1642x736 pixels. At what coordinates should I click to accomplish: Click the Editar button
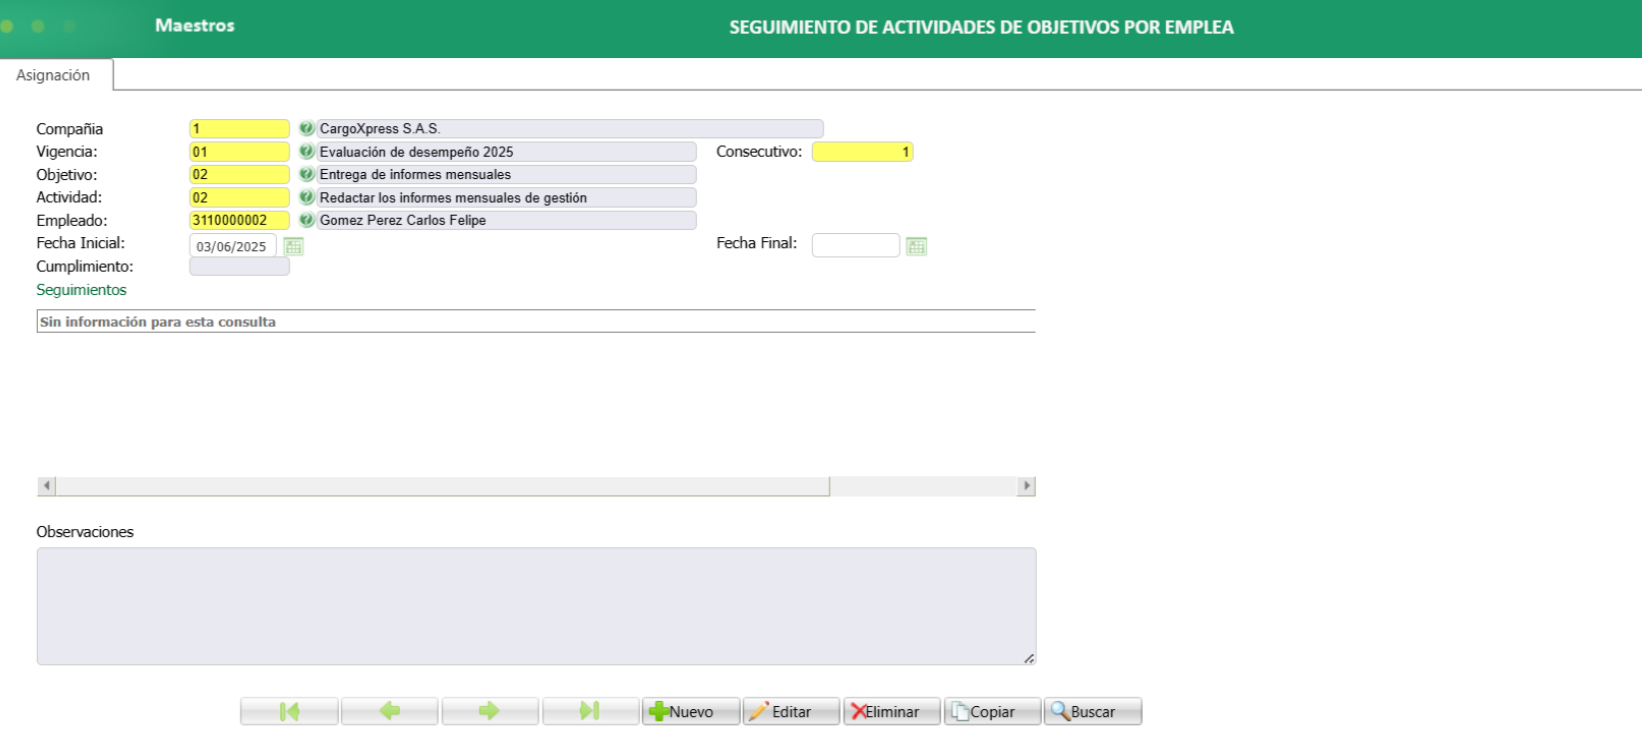(x=791, y=711)
